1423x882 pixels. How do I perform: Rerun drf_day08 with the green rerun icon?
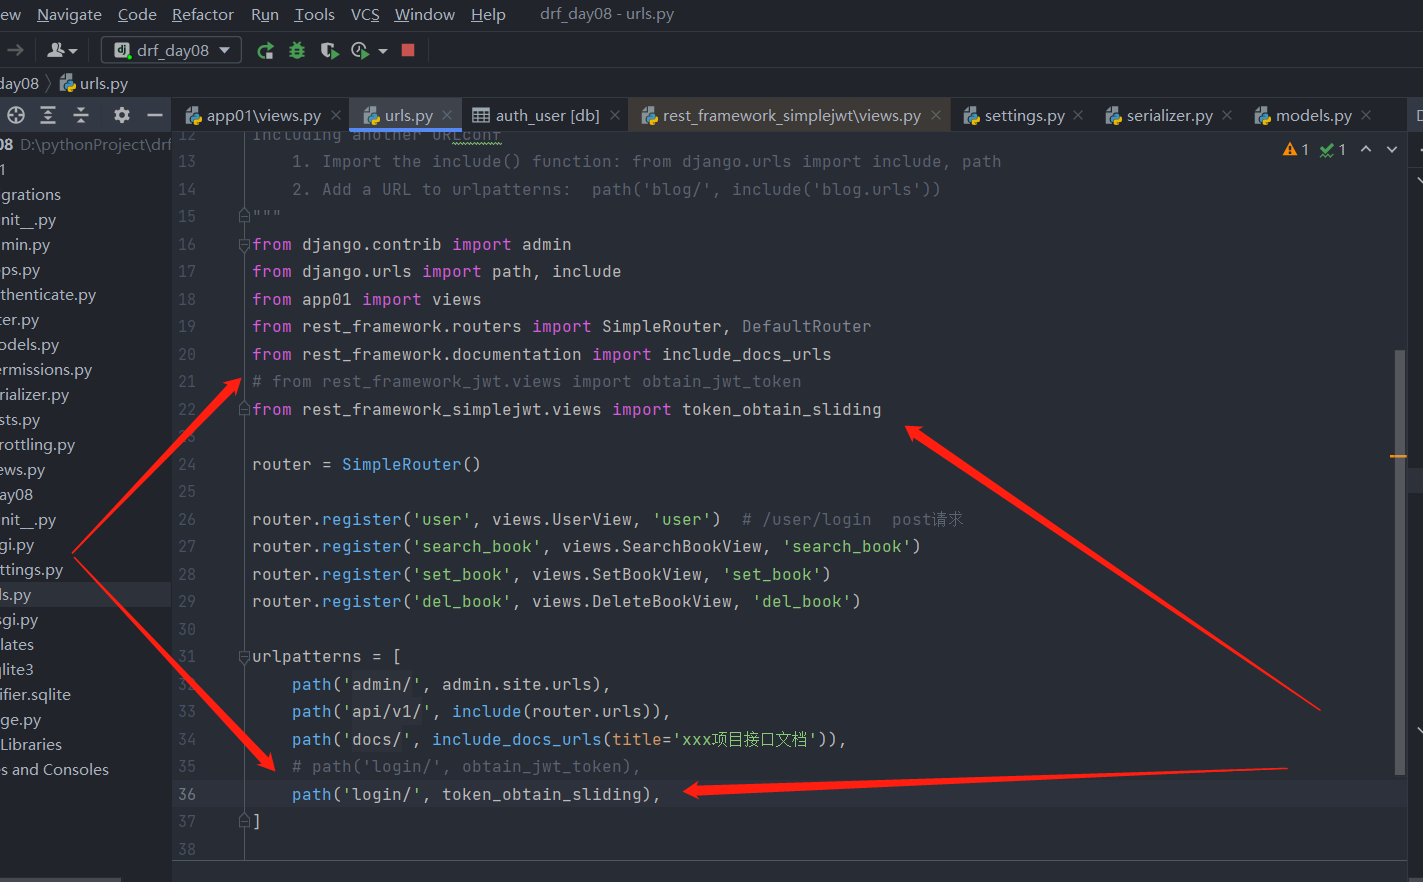click(x=265, y=50)
